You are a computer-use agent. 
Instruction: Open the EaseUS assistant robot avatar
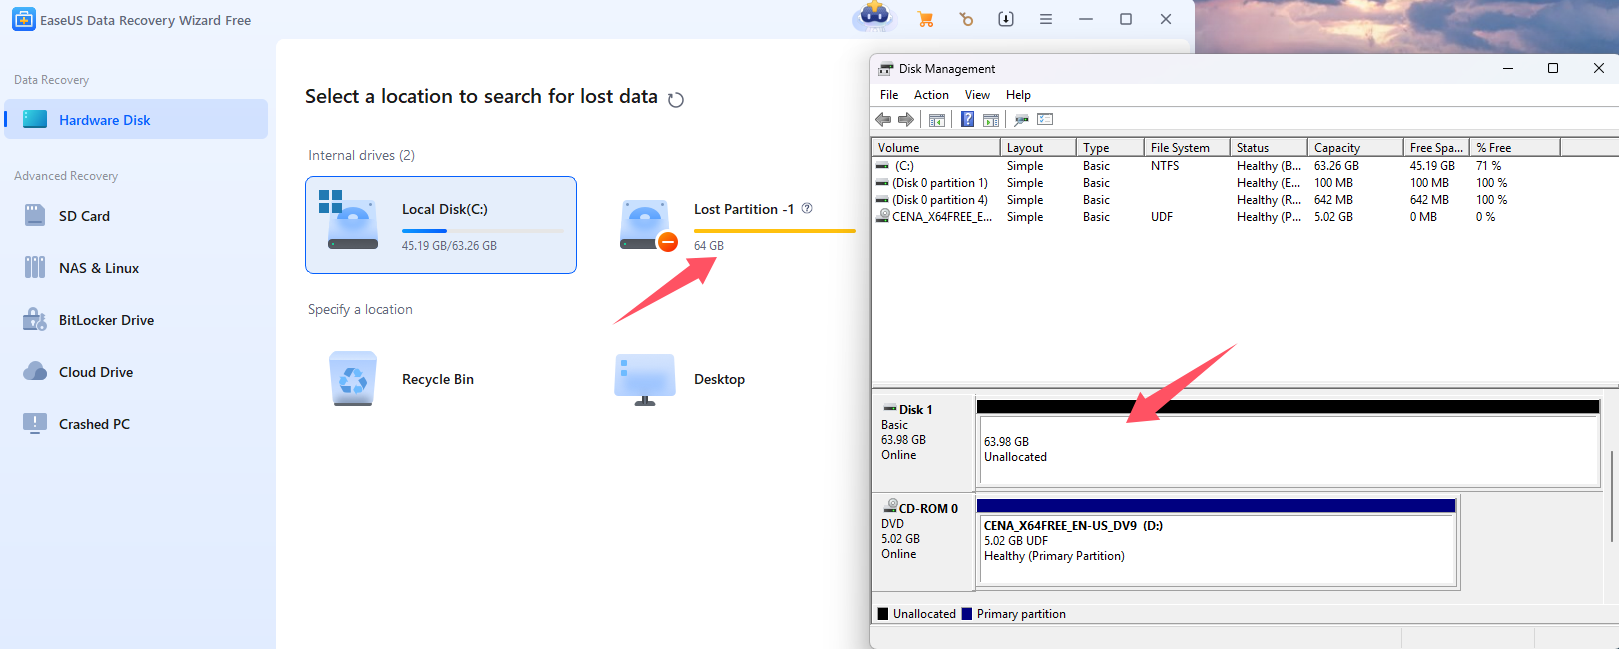(875, 16)
